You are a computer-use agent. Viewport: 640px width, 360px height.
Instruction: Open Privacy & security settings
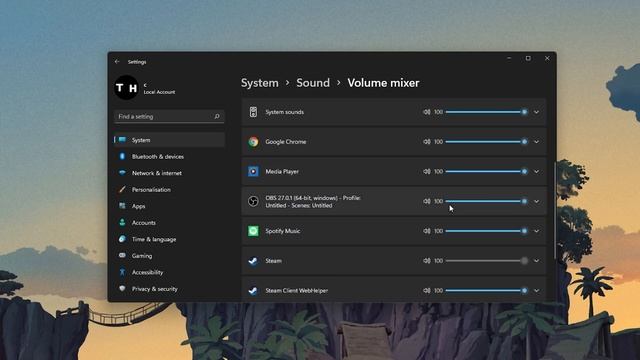pyautogui.click(x=169, y=289)
